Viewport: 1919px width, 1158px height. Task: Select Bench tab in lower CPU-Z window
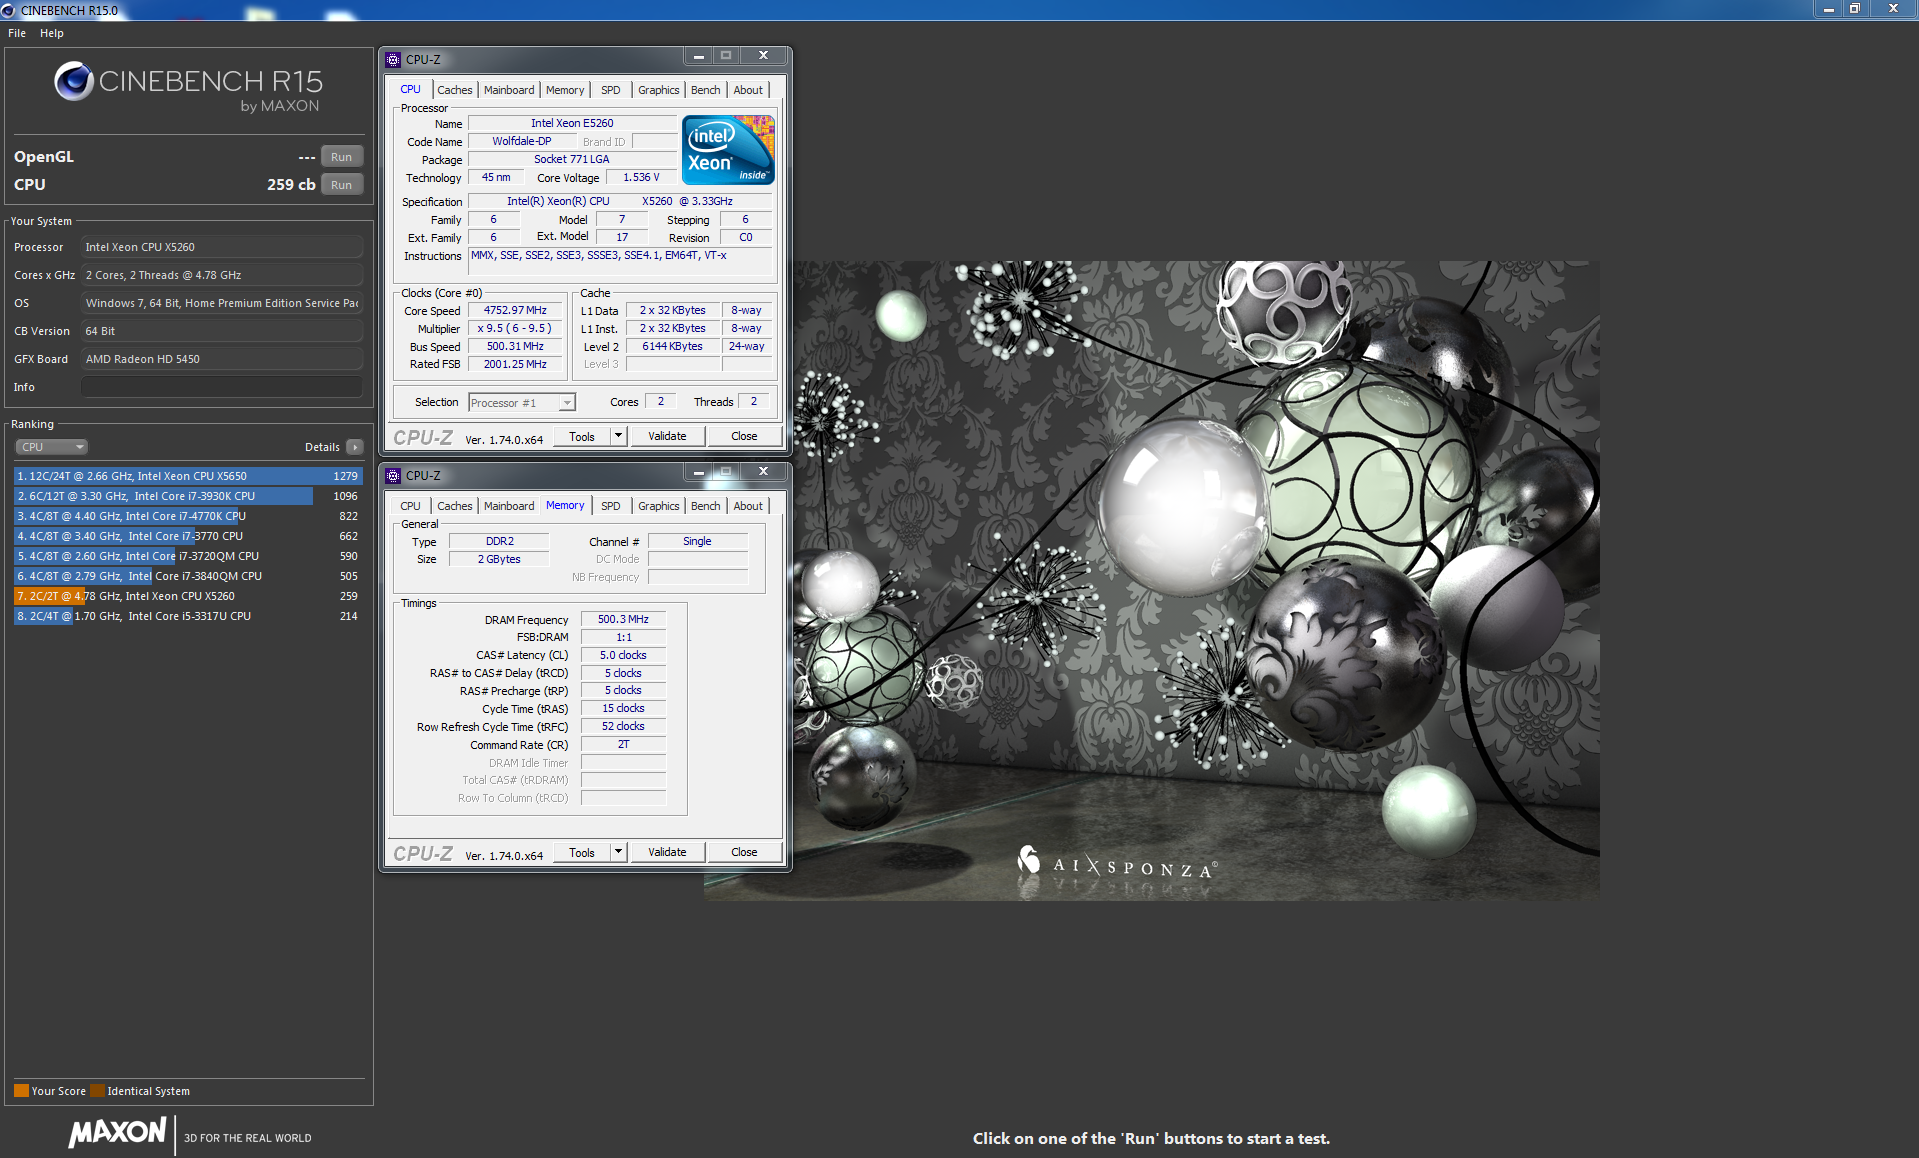click(705, 506)
